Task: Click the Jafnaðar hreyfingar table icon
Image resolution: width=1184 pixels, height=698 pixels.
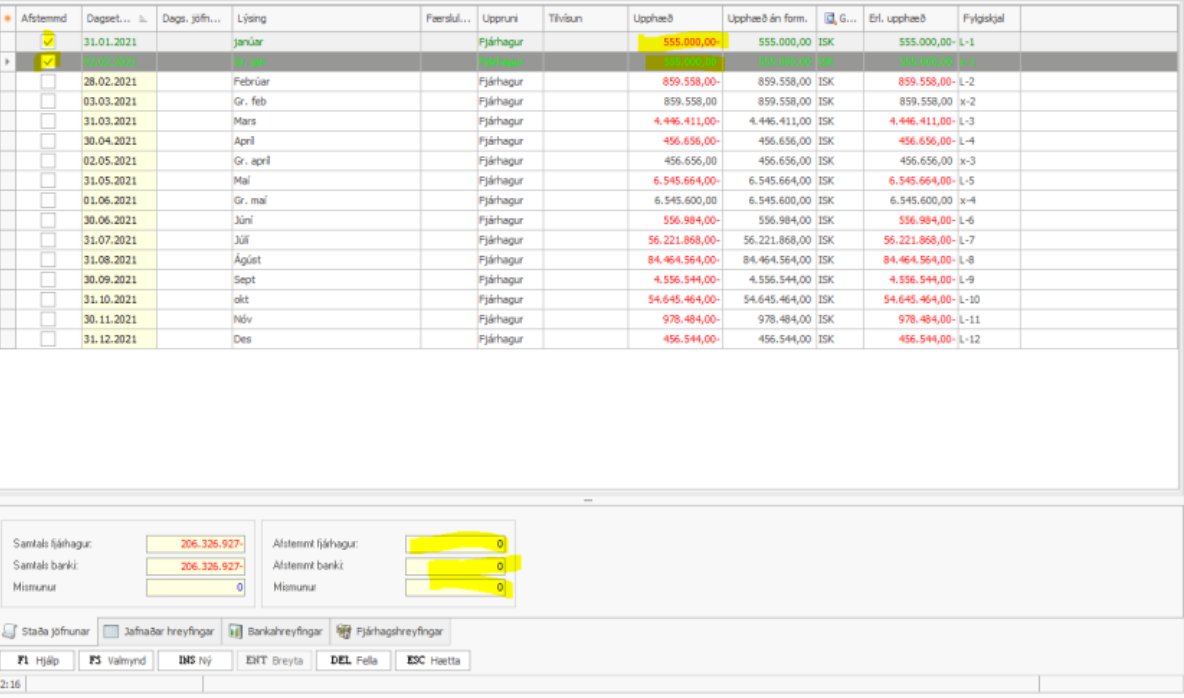Action: (111, 632)
